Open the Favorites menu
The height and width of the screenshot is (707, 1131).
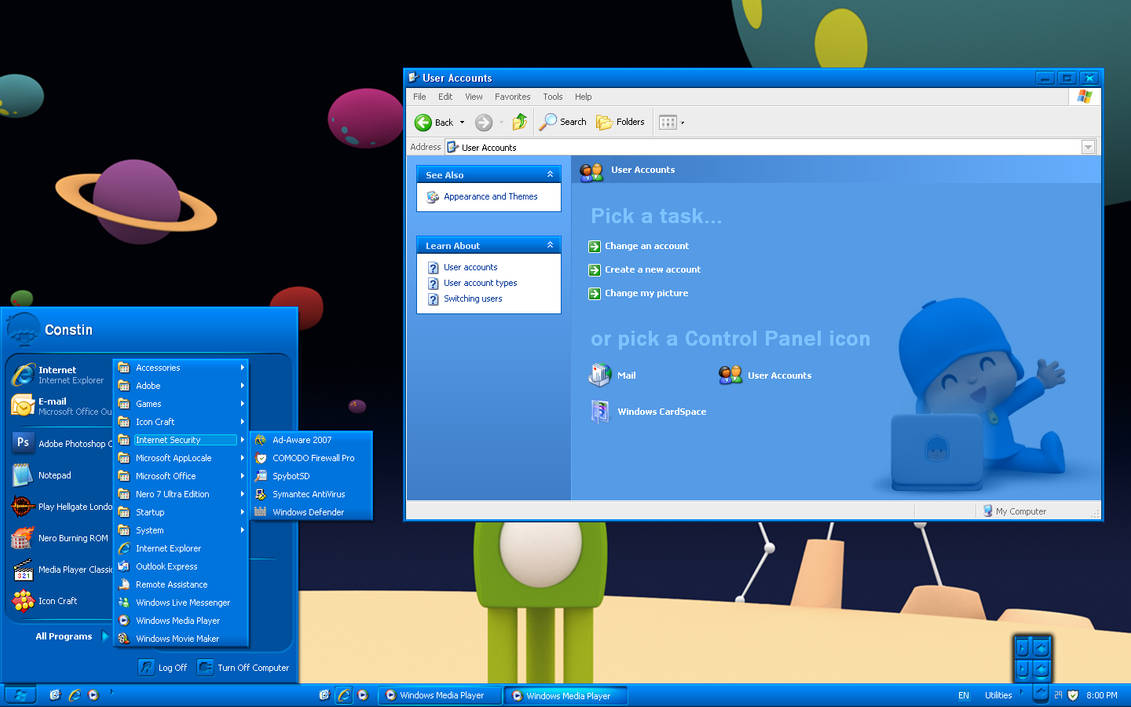coord(512,97)
